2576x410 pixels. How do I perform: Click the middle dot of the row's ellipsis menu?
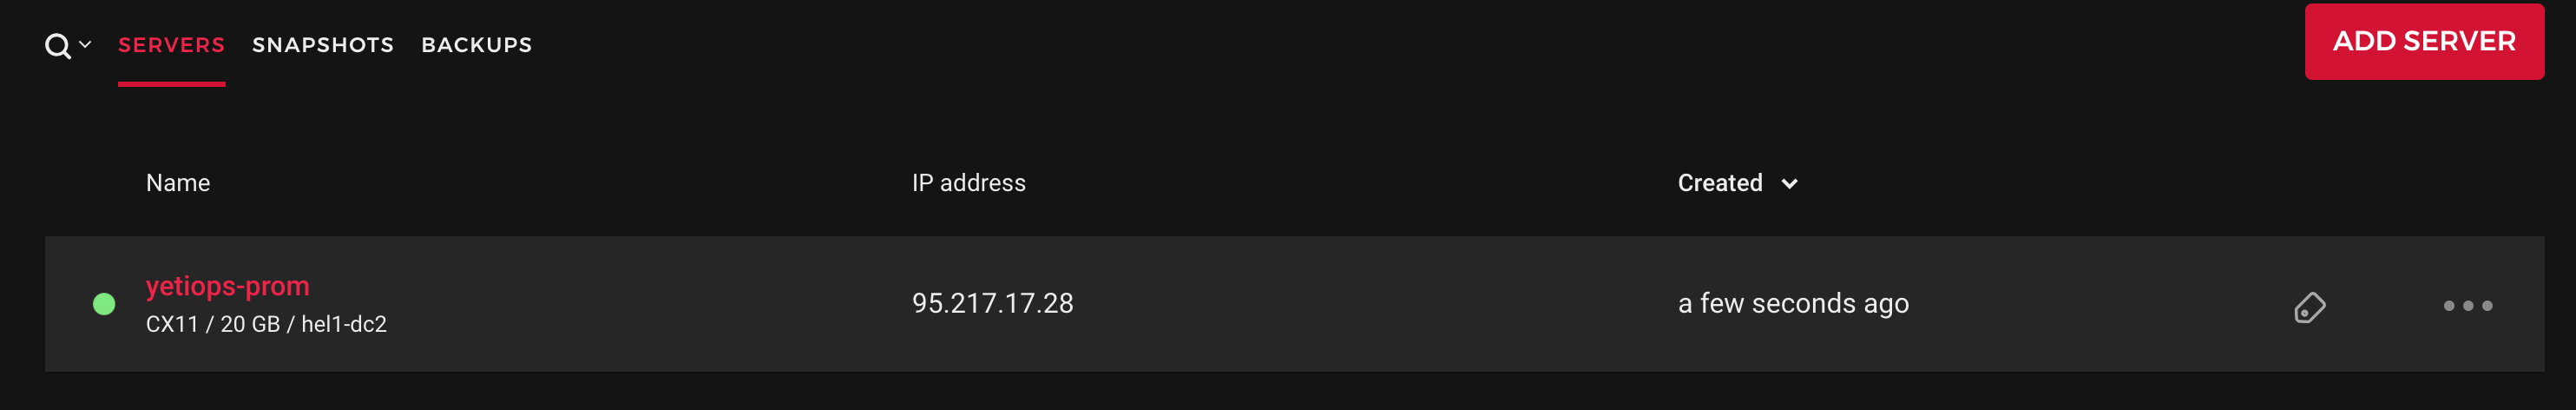coord(2468,306)
